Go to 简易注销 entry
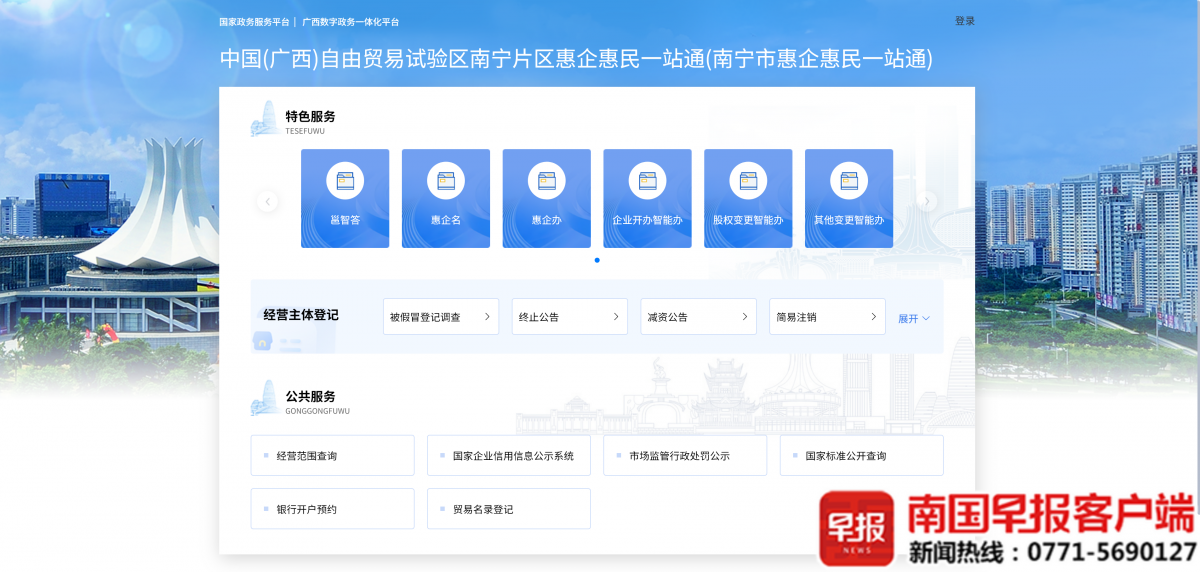 pos(827,317)
